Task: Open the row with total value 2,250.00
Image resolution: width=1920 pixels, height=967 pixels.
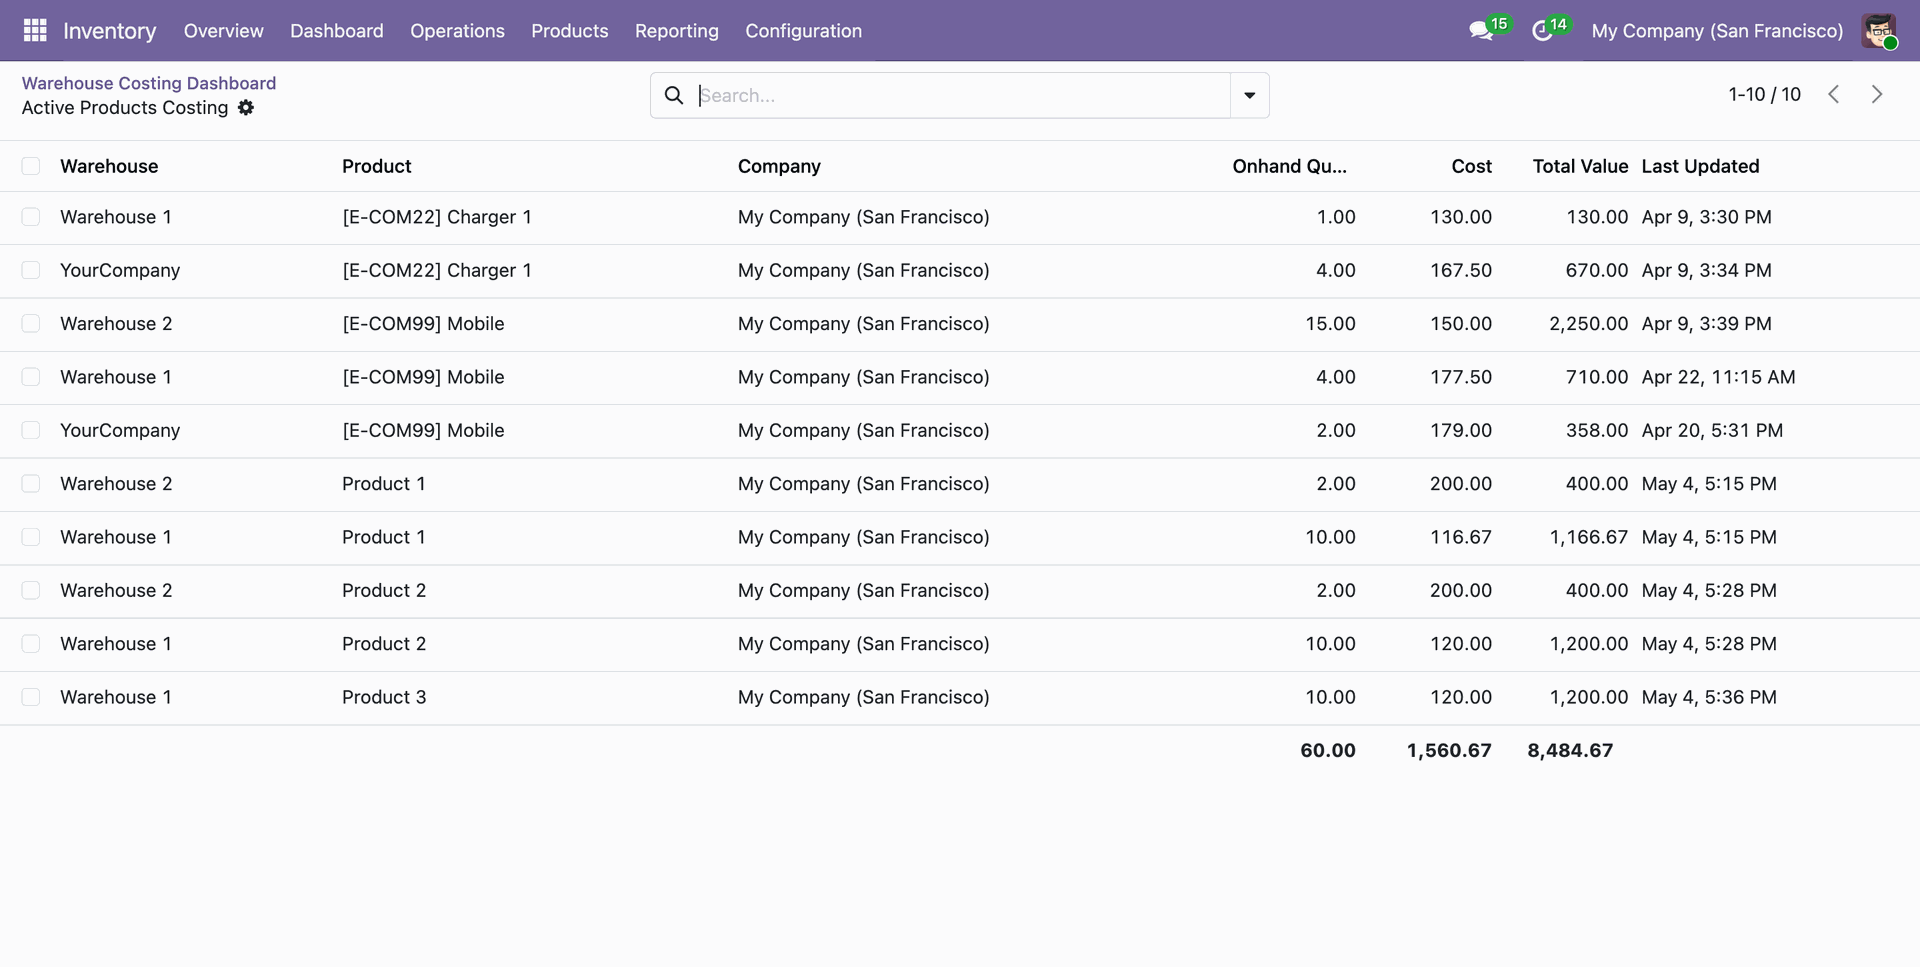Action: [960, 324]
